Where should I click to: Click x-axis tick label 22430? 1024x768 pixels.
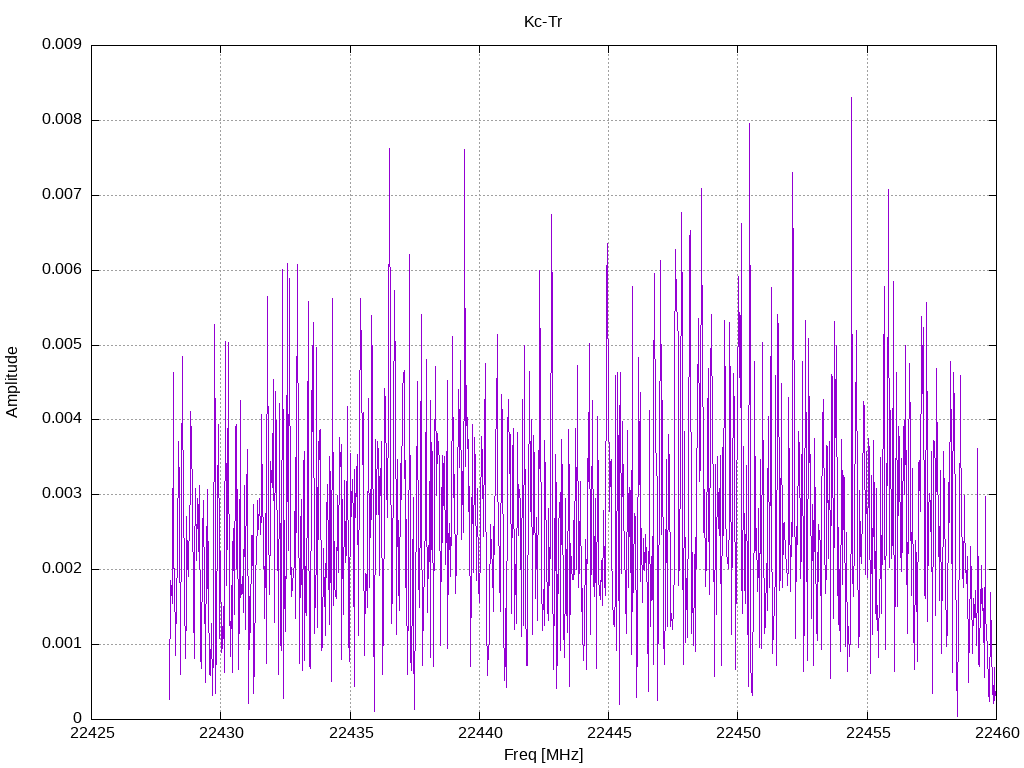(221, 733)
